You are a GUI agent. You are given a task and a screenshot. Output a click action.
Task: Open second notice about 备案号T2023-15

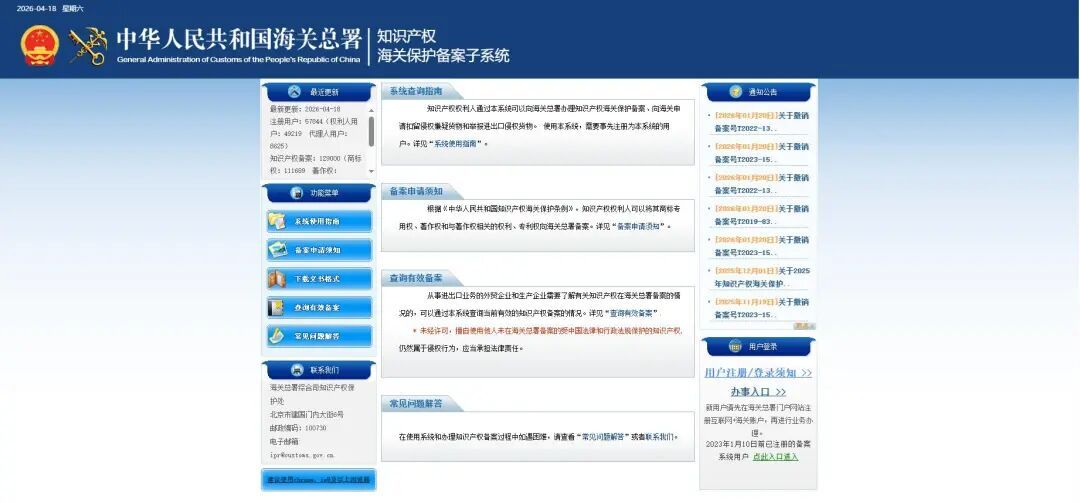pos(761,153)
